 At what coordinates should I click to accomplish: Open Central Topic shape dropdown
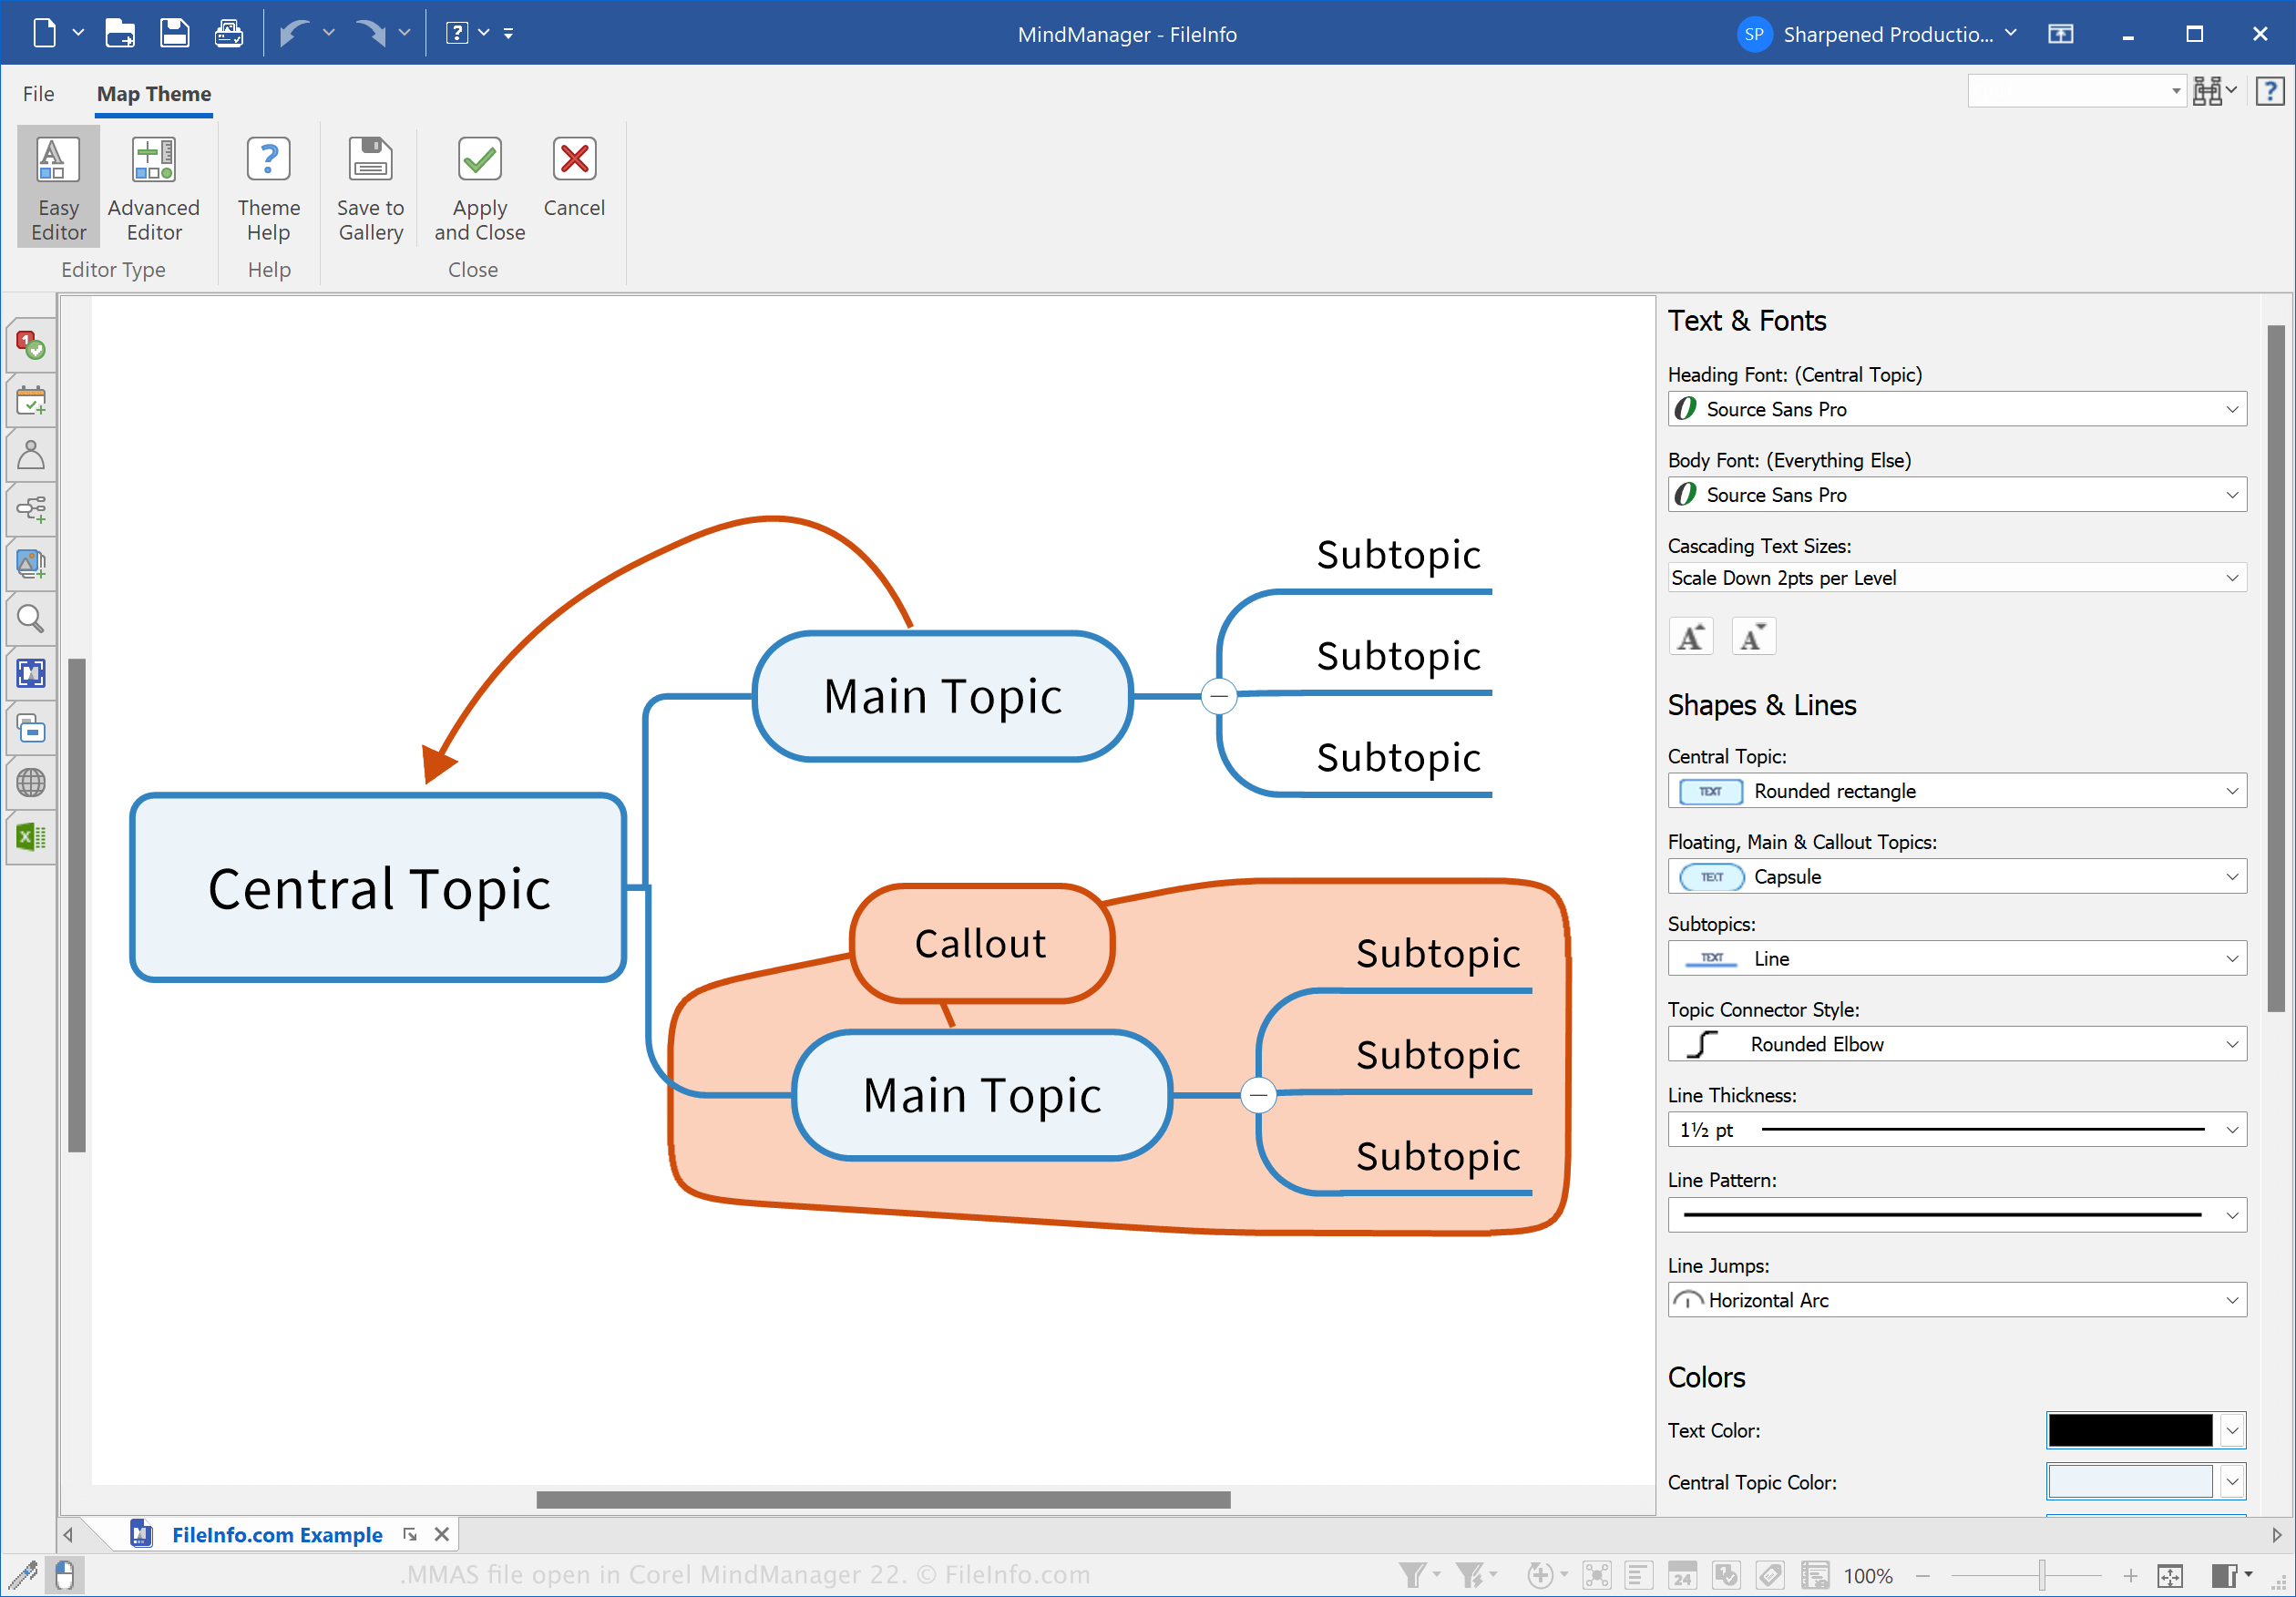pyautogui.click(x=1957, y=791)
